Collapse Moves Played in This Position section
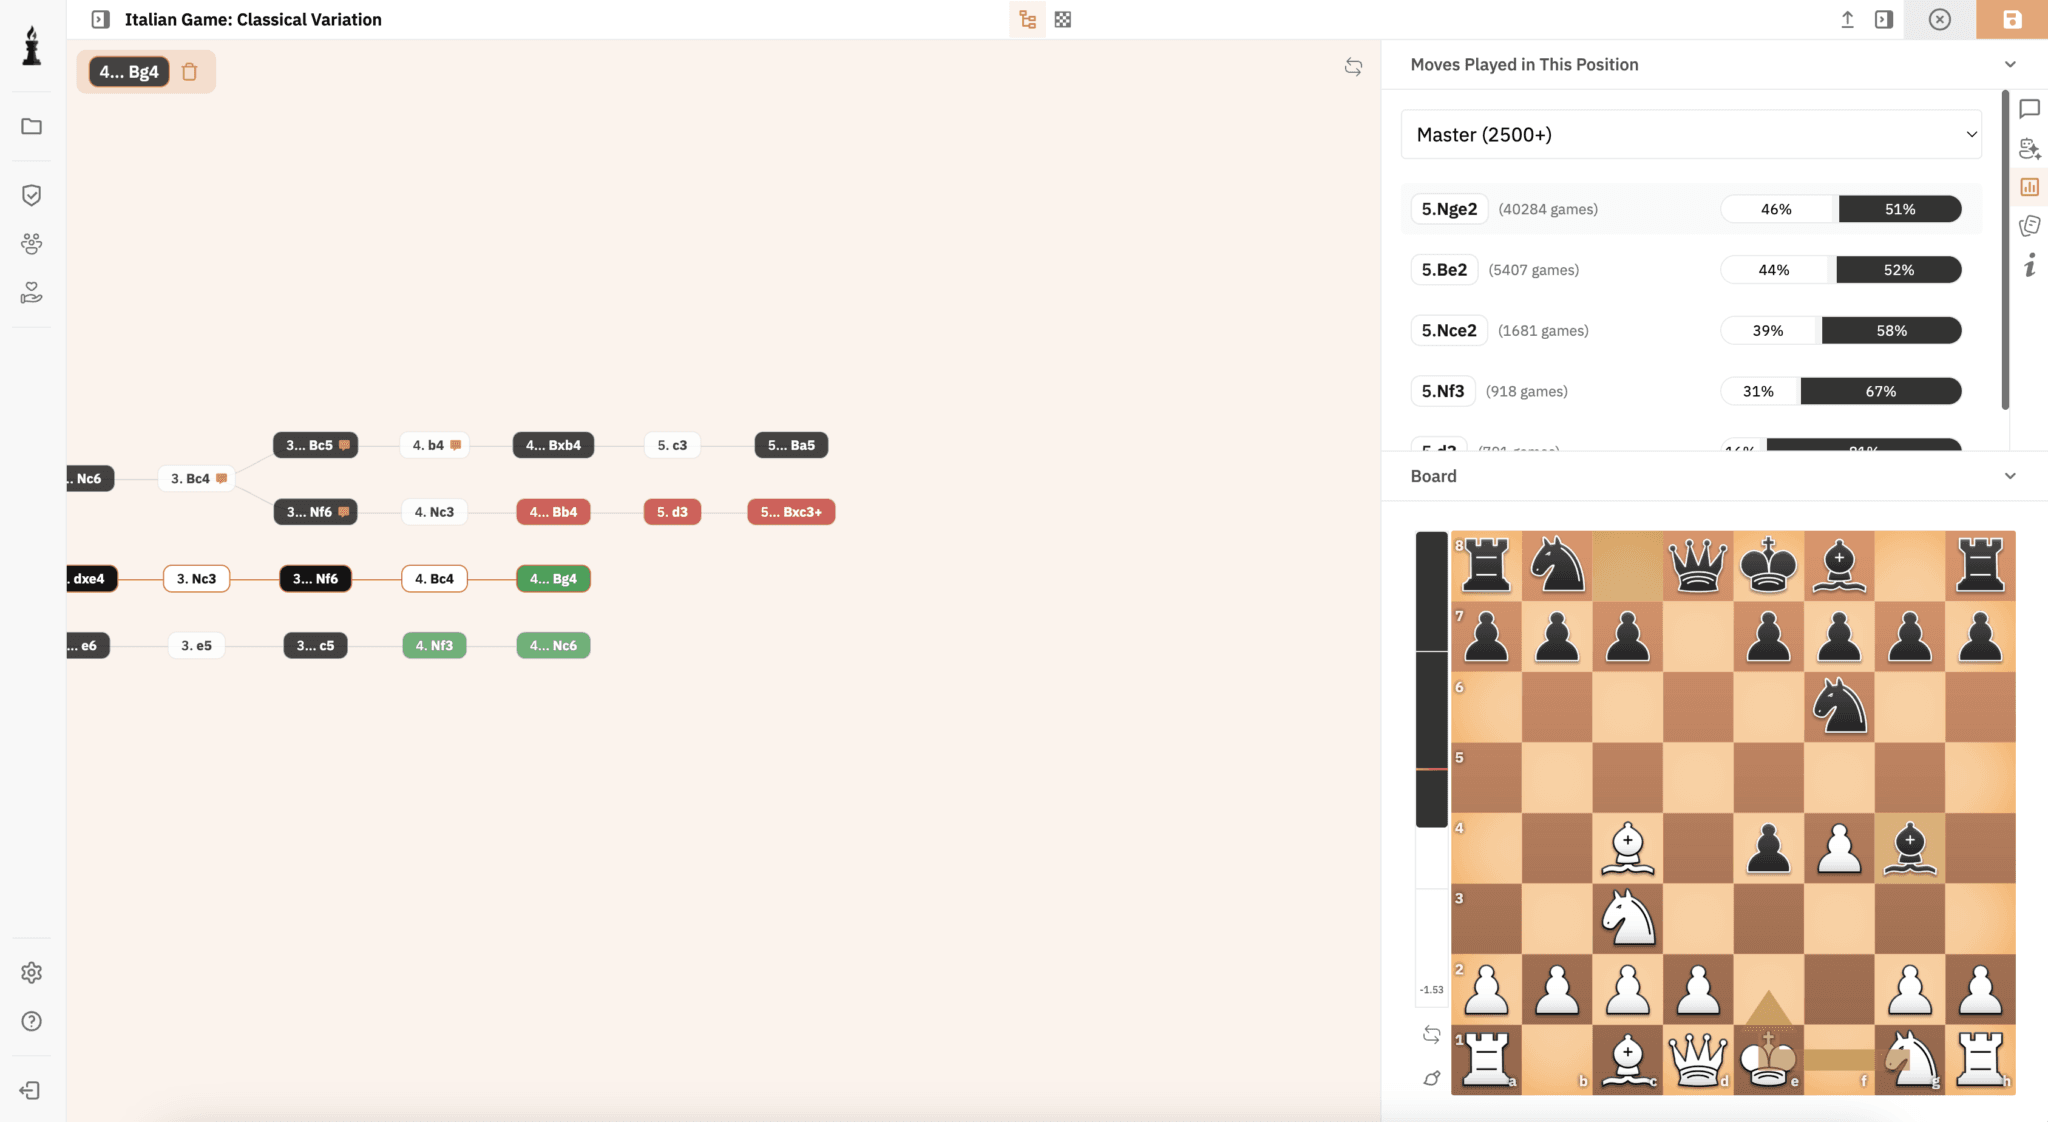 tap(2010, 64)
